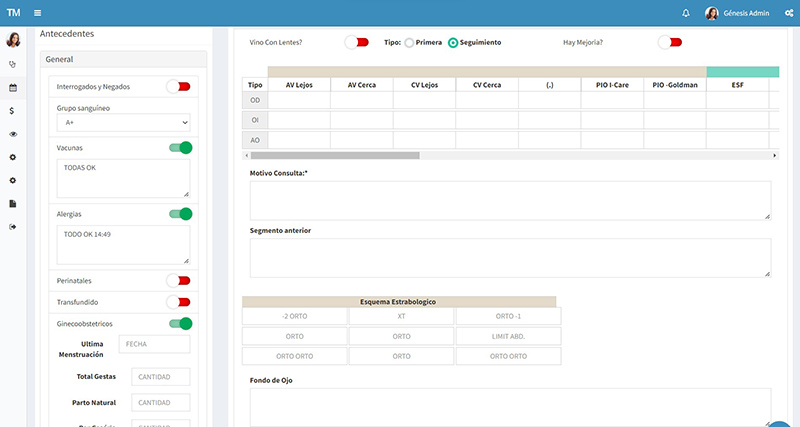Click the XT schema field

click(x=402, y=316)
